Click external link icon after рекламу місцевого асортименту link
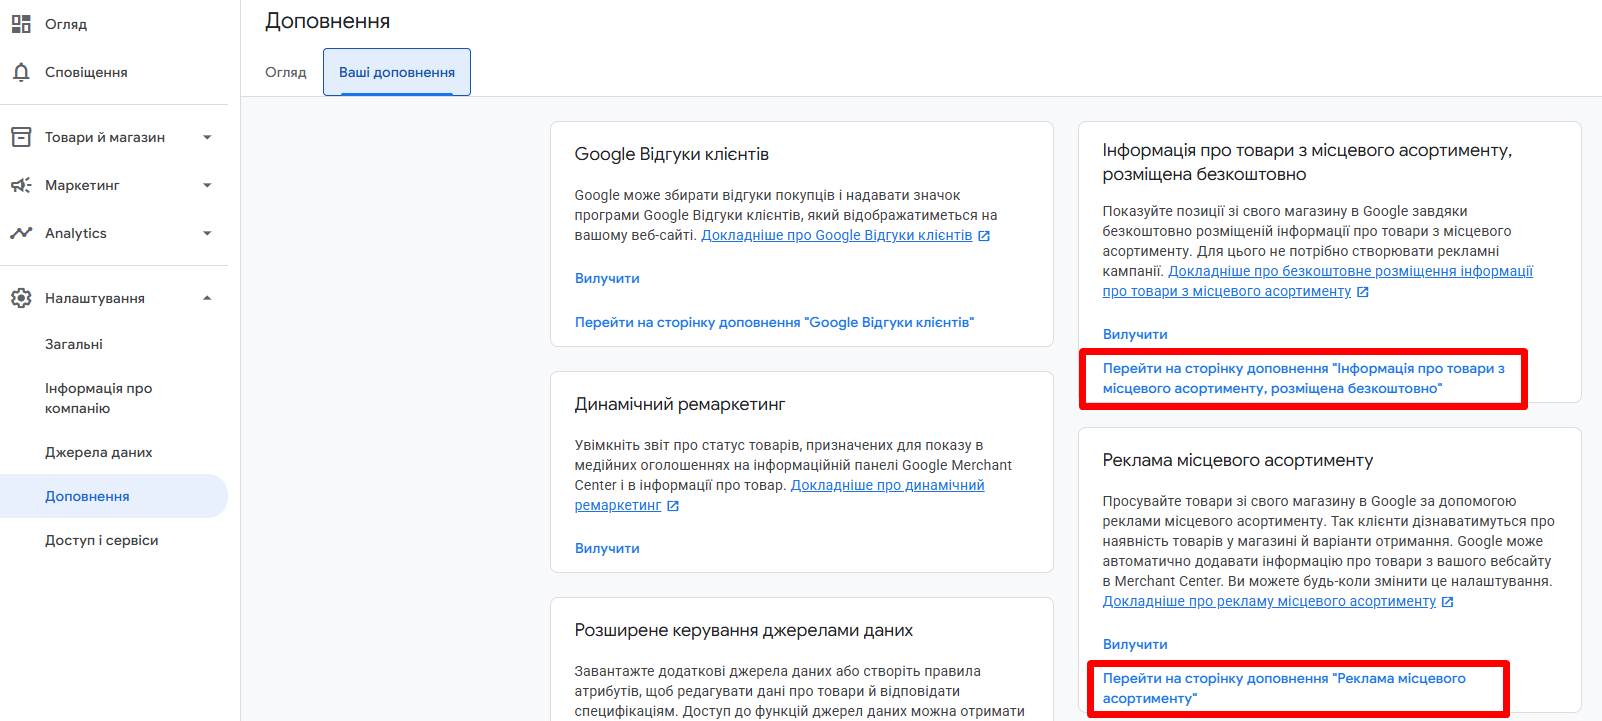Screen dimensions: 1602x721 pos(1448,602)
